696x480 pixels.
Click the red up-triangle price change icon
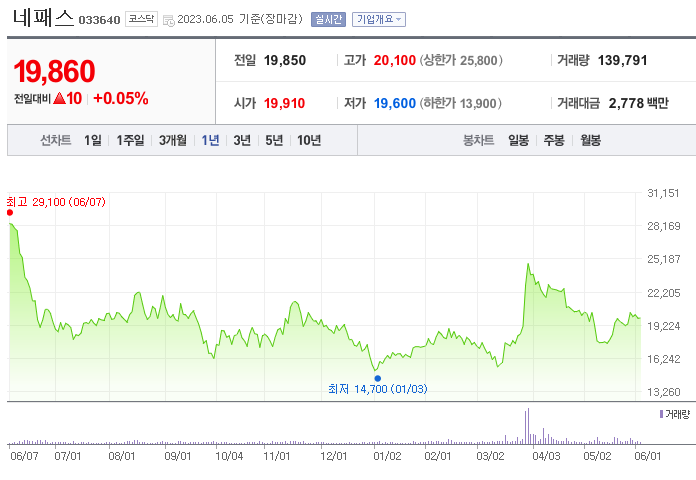coord(59,98)
